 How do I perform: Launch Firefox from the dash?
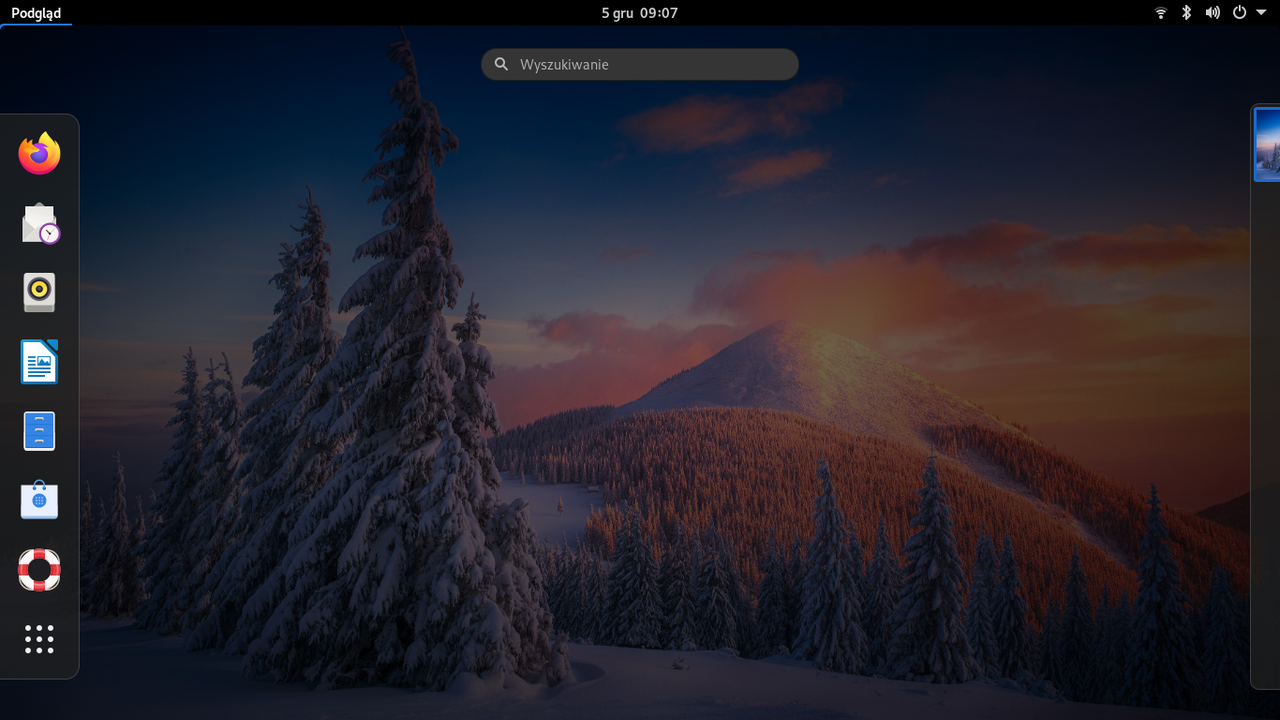[x=39, y=153]
